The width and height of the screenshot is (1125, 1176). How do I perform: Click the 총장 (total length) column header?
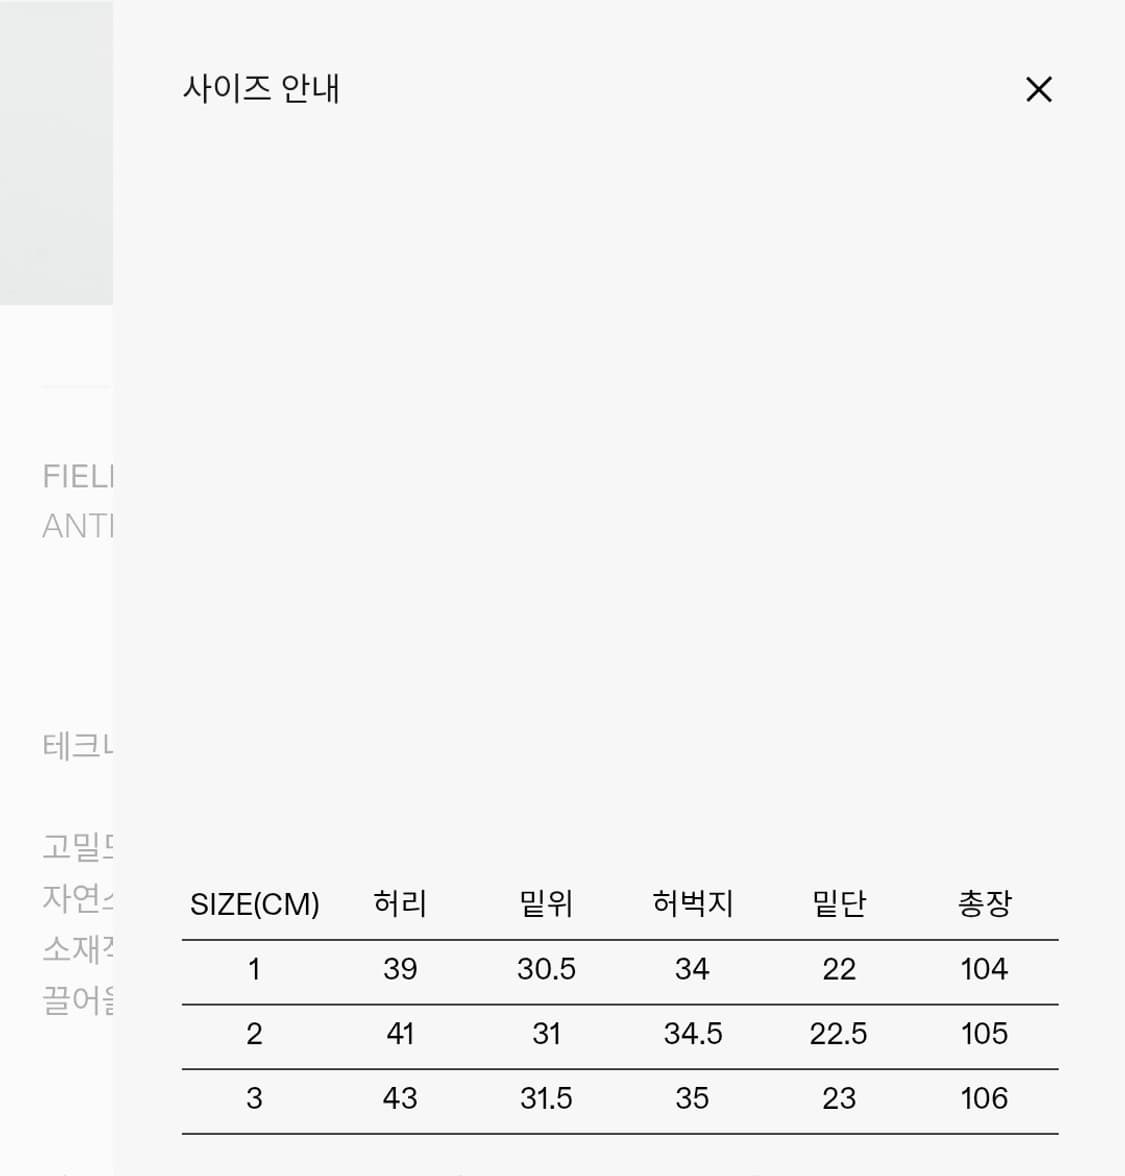coord(985,903)
